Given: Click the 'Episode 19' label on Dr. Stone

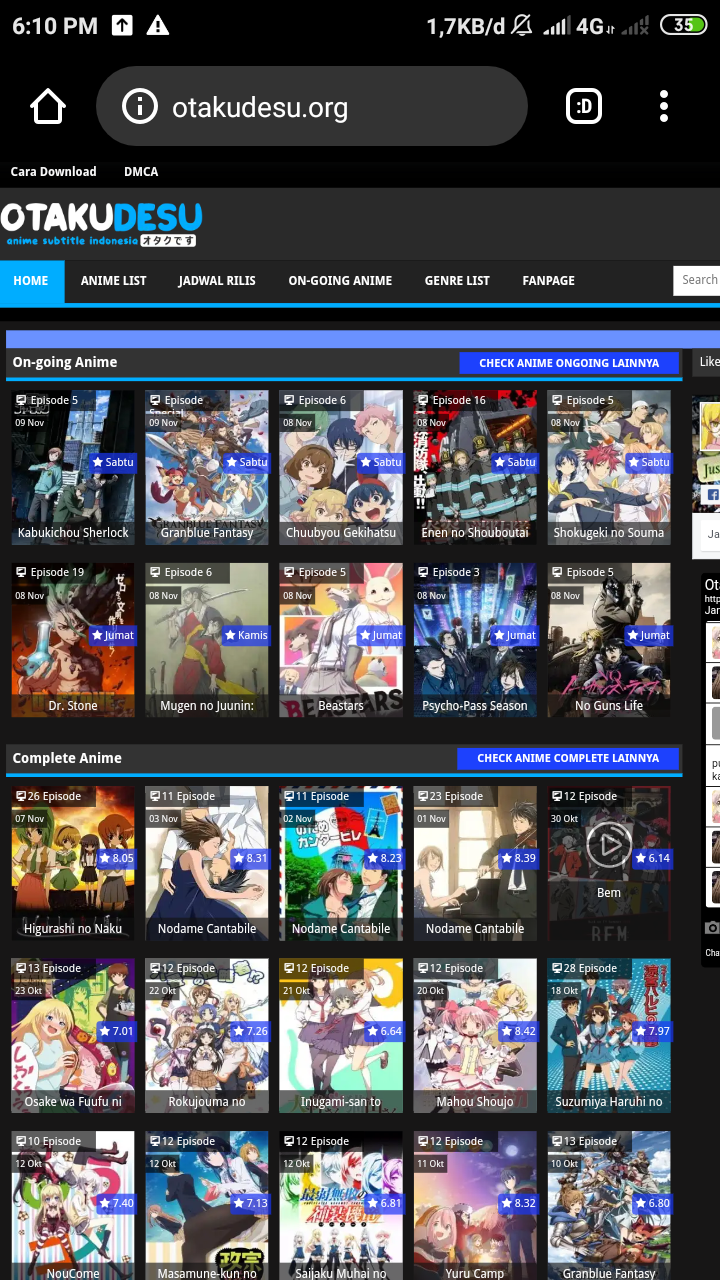Looking at the screenshot, I should [x=50, y=573].
